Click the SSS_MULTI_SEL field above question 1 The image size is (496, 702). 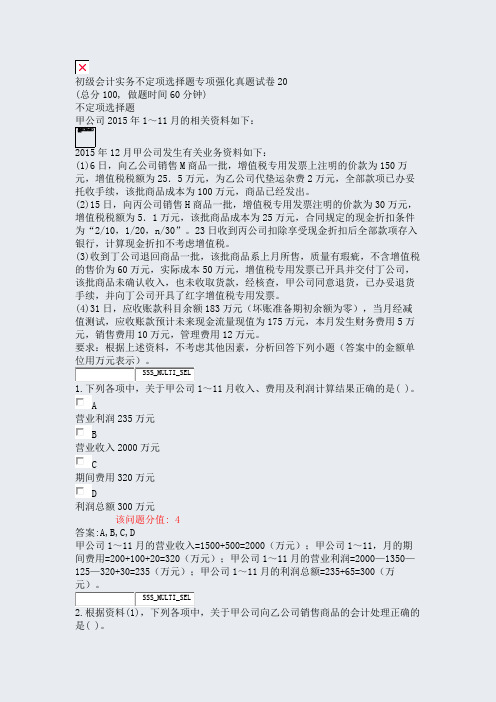(x=165, y=374)
